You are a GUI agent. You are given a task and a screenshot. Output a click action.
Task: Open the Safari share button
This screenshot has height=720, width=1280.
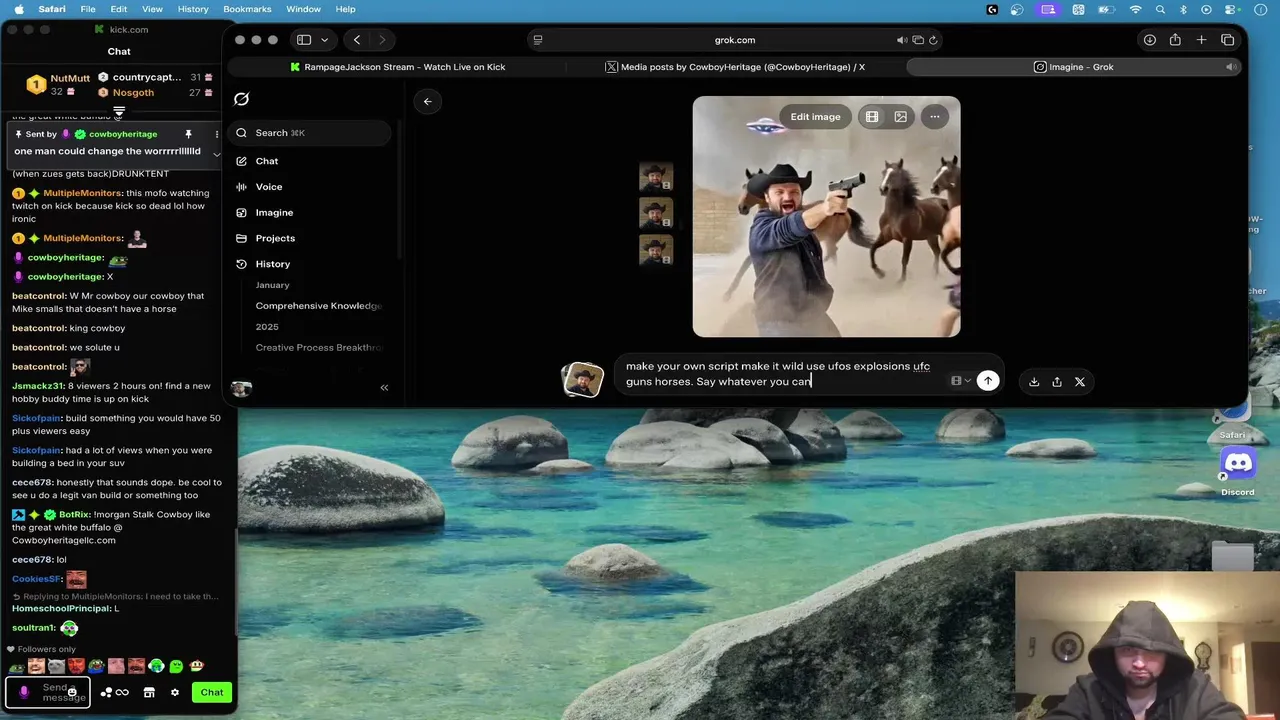point(1175,40)
